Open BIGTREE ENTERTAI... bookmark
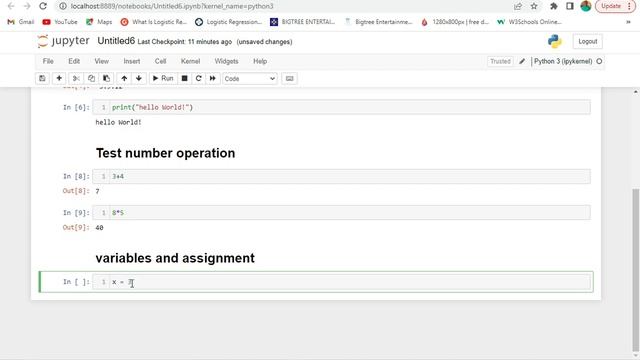Viewport: 640px width, 360px height. 302,22
